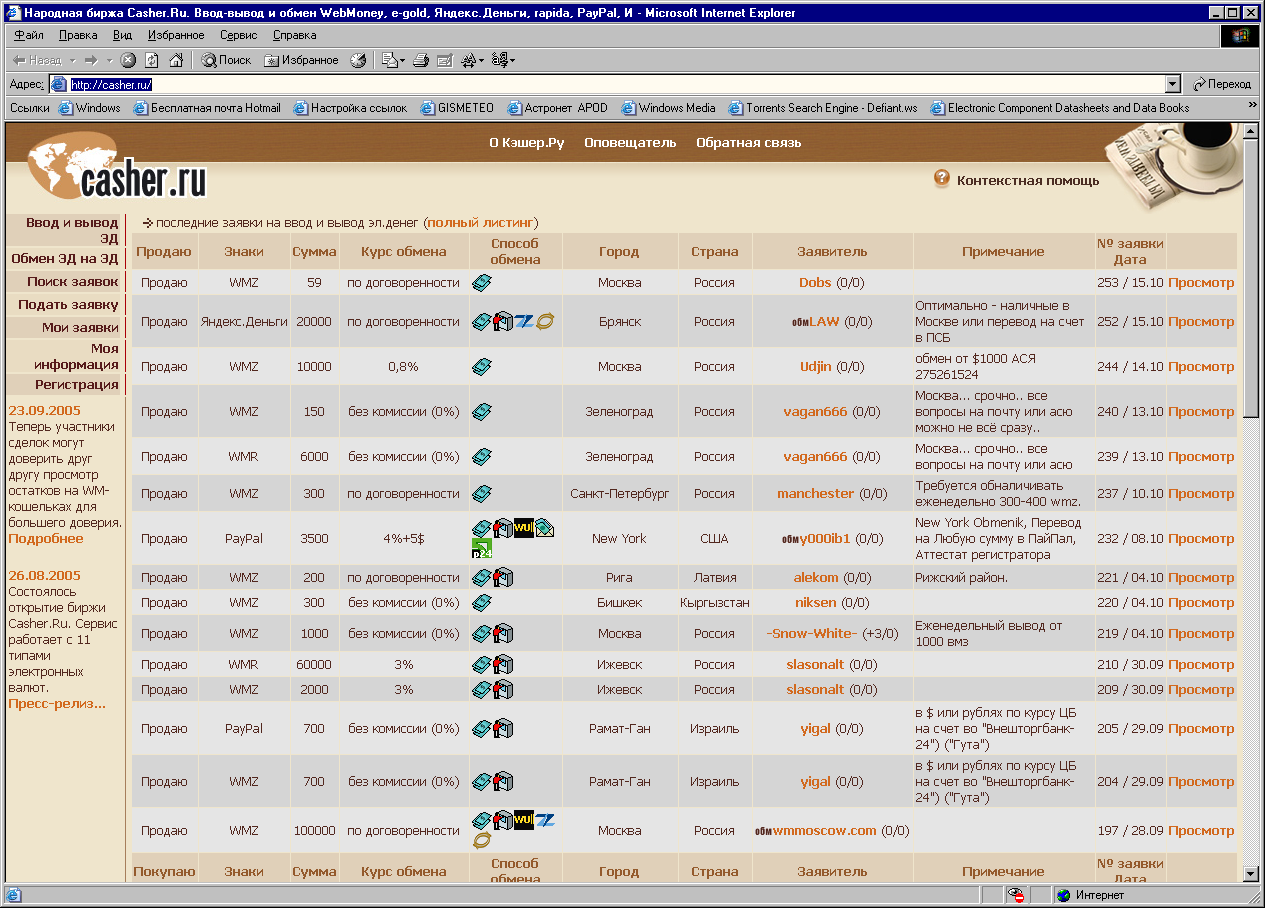Open the полный листинг link
The height and width of the screenshot is (908, 1265).
tap(481, 222)
